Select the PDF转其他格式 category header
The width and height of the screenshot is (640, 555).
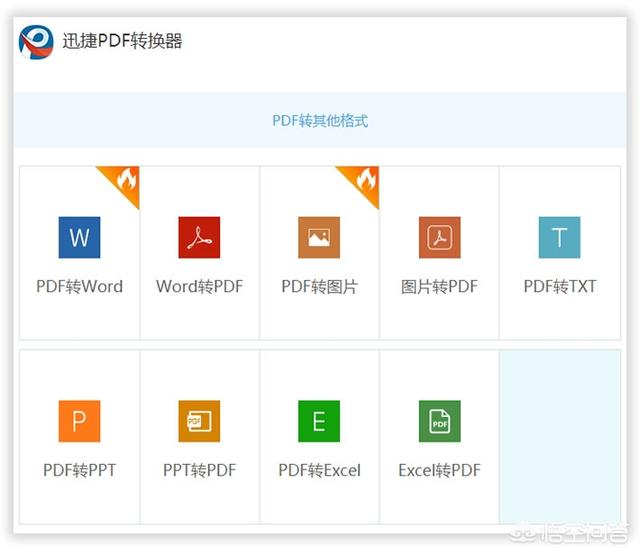click(x=320, y=121)
